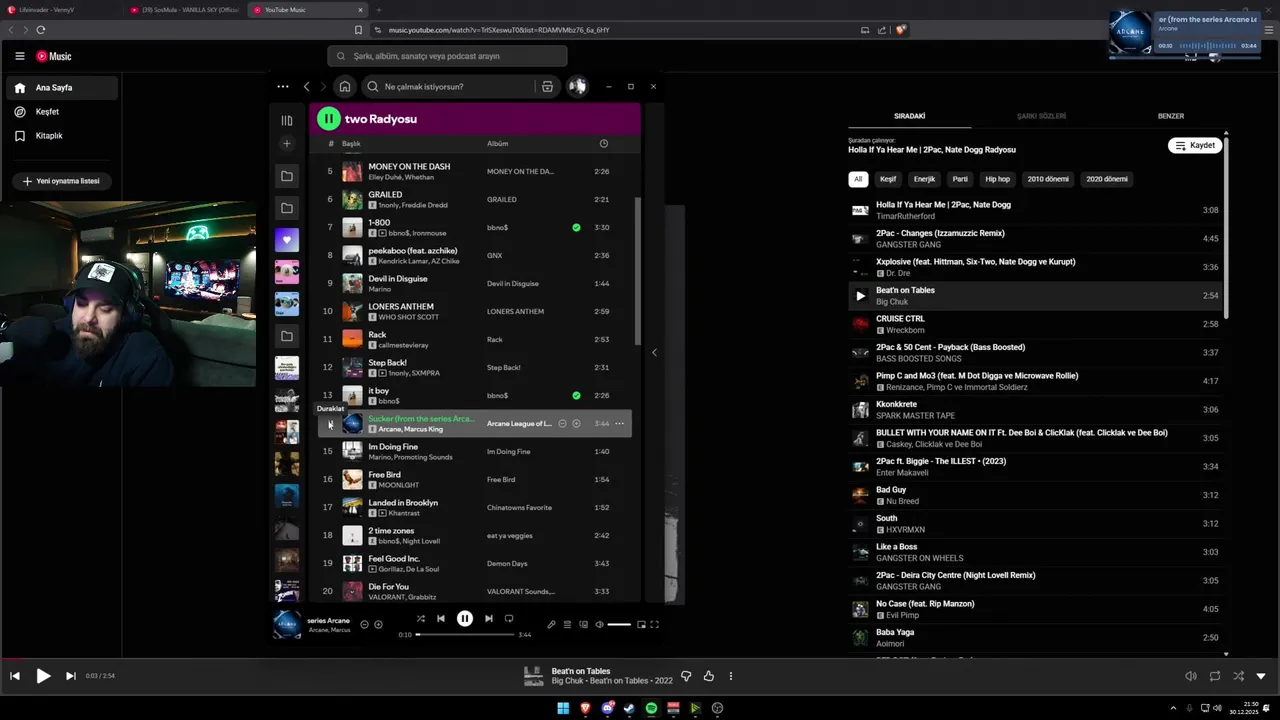Switch to BENZER tab

click(x=1171, y=116)
